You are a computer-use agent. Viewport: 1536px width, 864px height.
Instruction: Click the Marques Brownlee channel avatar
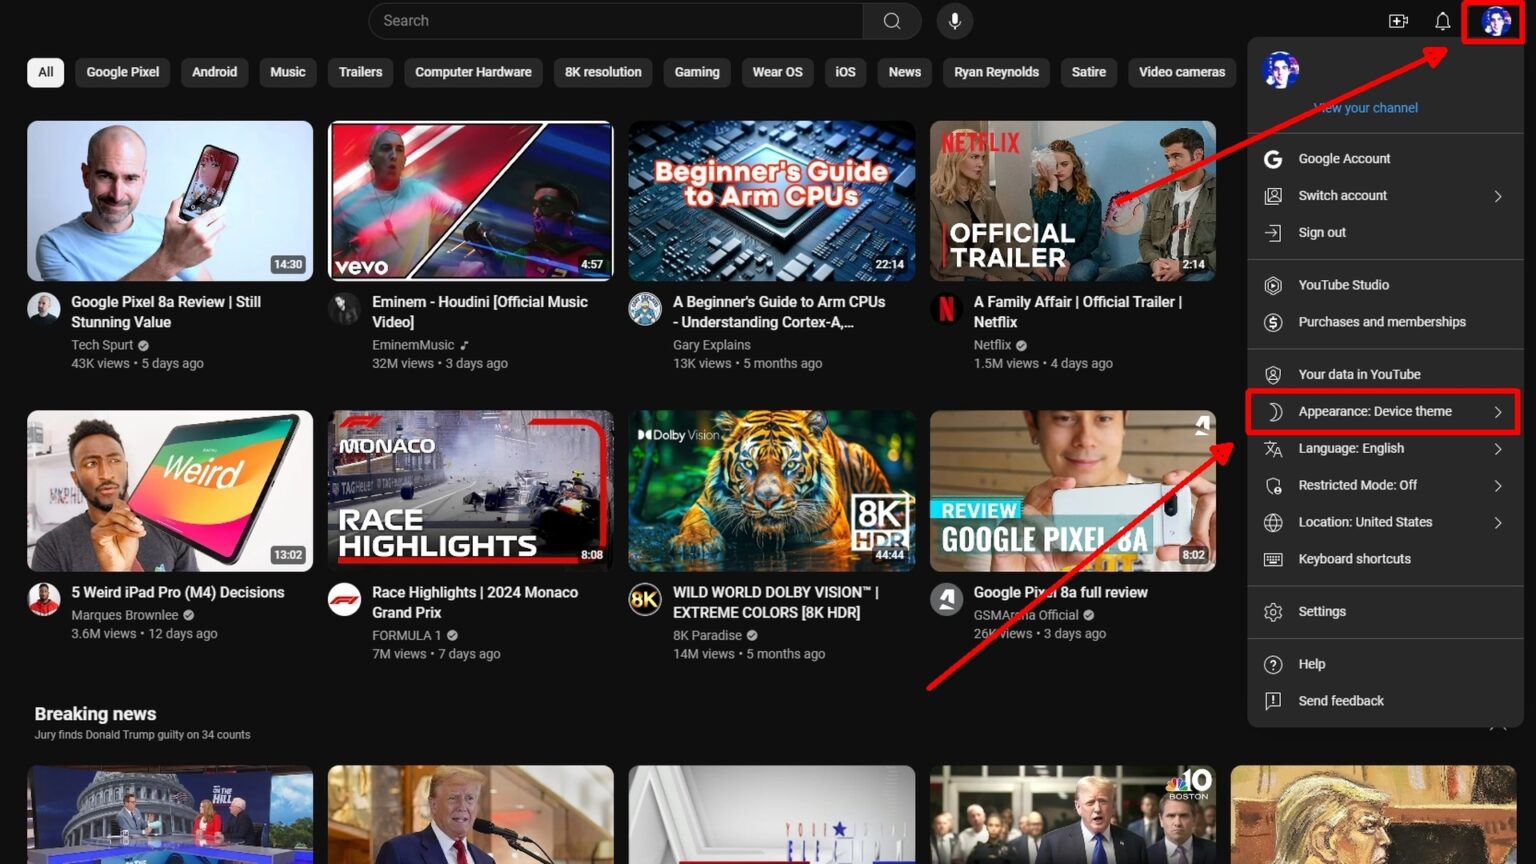pos(44,599)
